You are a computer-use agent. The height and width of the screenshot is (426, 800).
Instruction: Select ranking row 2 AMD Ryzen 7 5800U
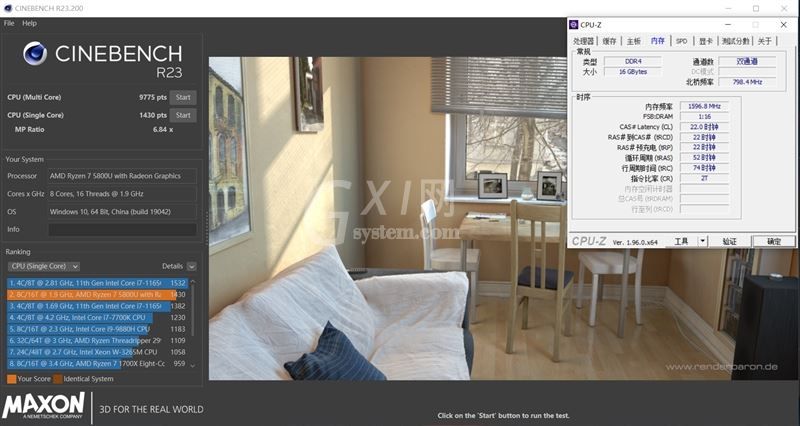(97, 294)
